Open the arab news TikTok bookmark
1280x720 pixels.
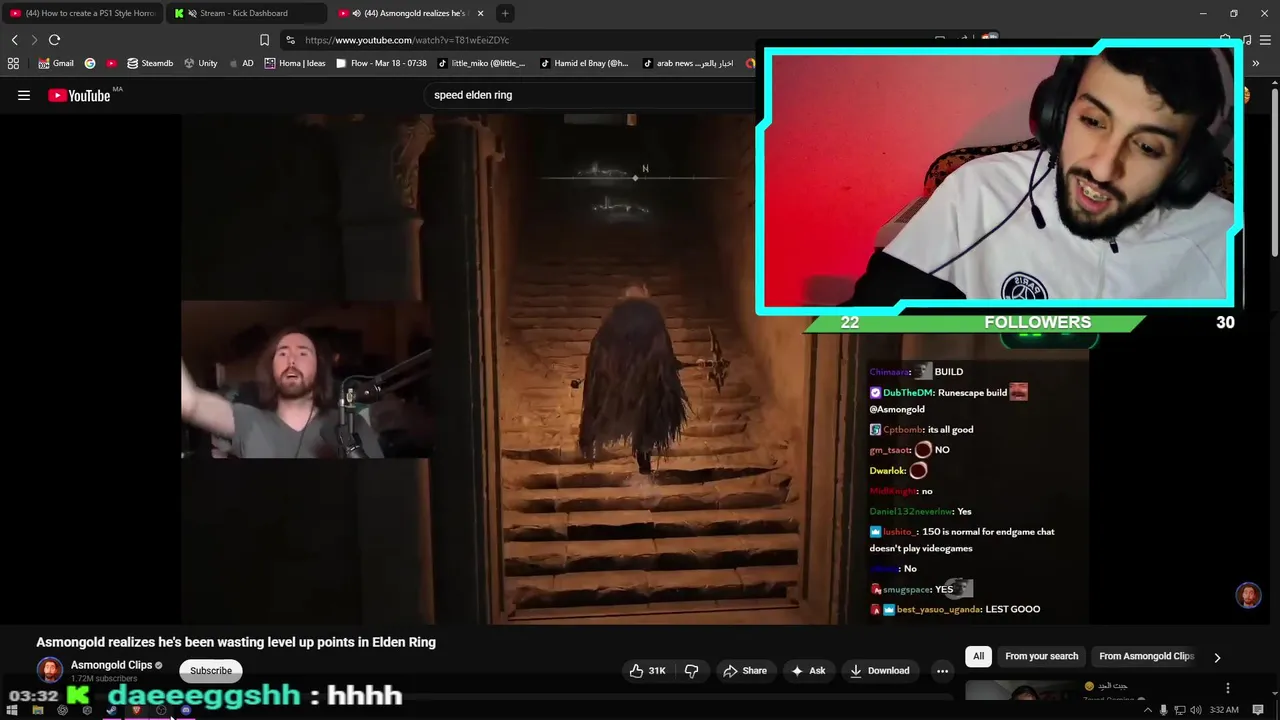(x=688, y=63)
